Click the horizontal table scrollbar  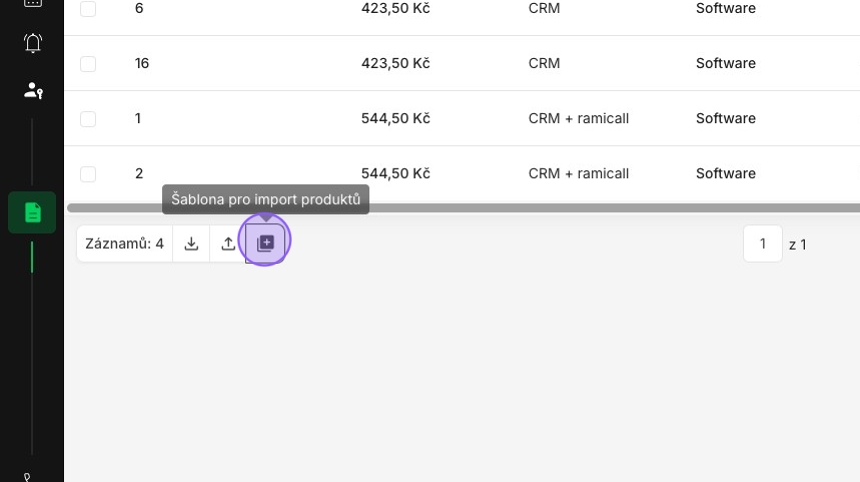tap(463, 208)
